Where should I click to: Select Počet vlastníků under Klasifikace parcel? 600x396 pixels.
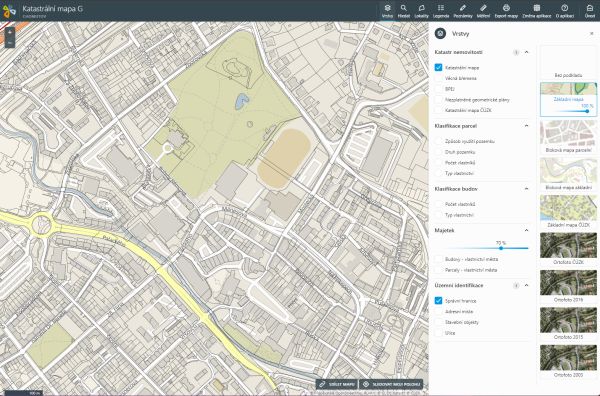point(439,163)
